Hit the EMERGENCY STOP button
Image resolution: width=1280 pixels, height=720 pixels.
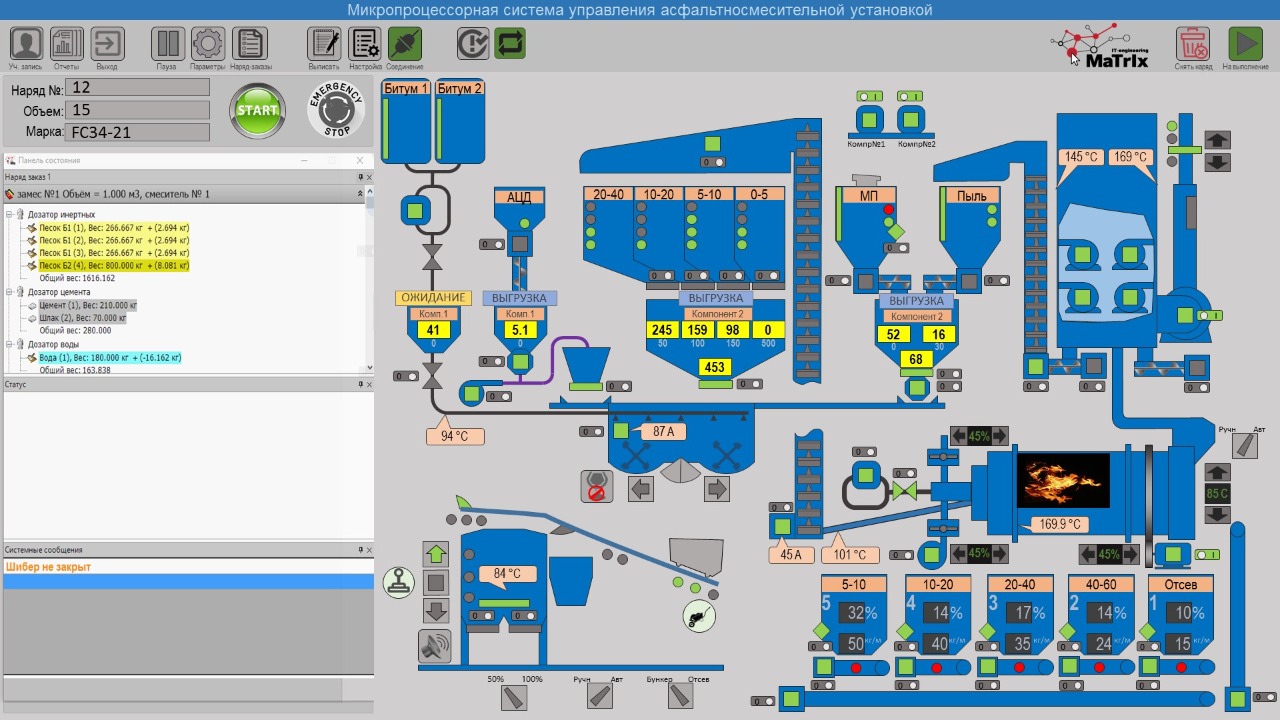pyautogui.click(x=335, y=111)
